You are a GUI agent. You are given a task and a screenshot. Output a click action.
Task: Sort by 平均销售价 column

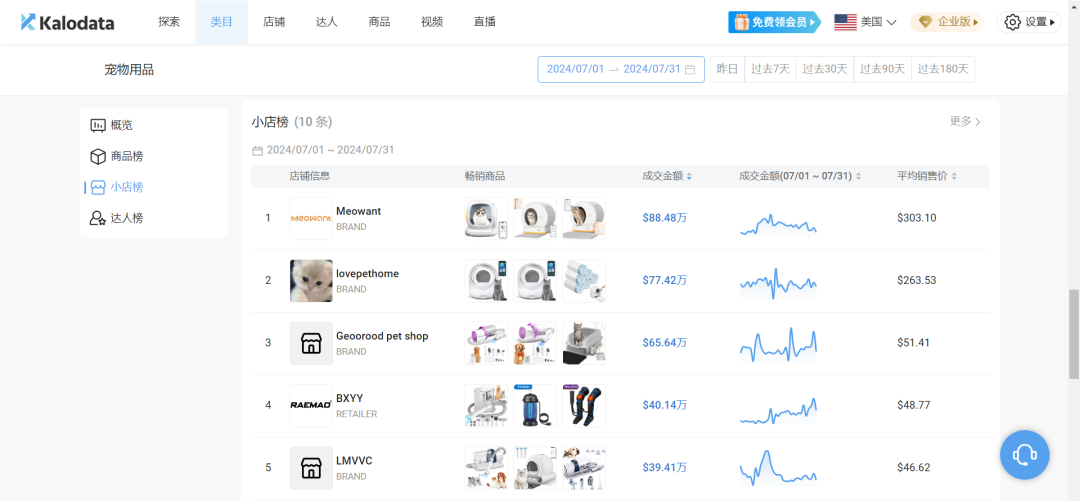pyautogui.click(x=953, y=177)
